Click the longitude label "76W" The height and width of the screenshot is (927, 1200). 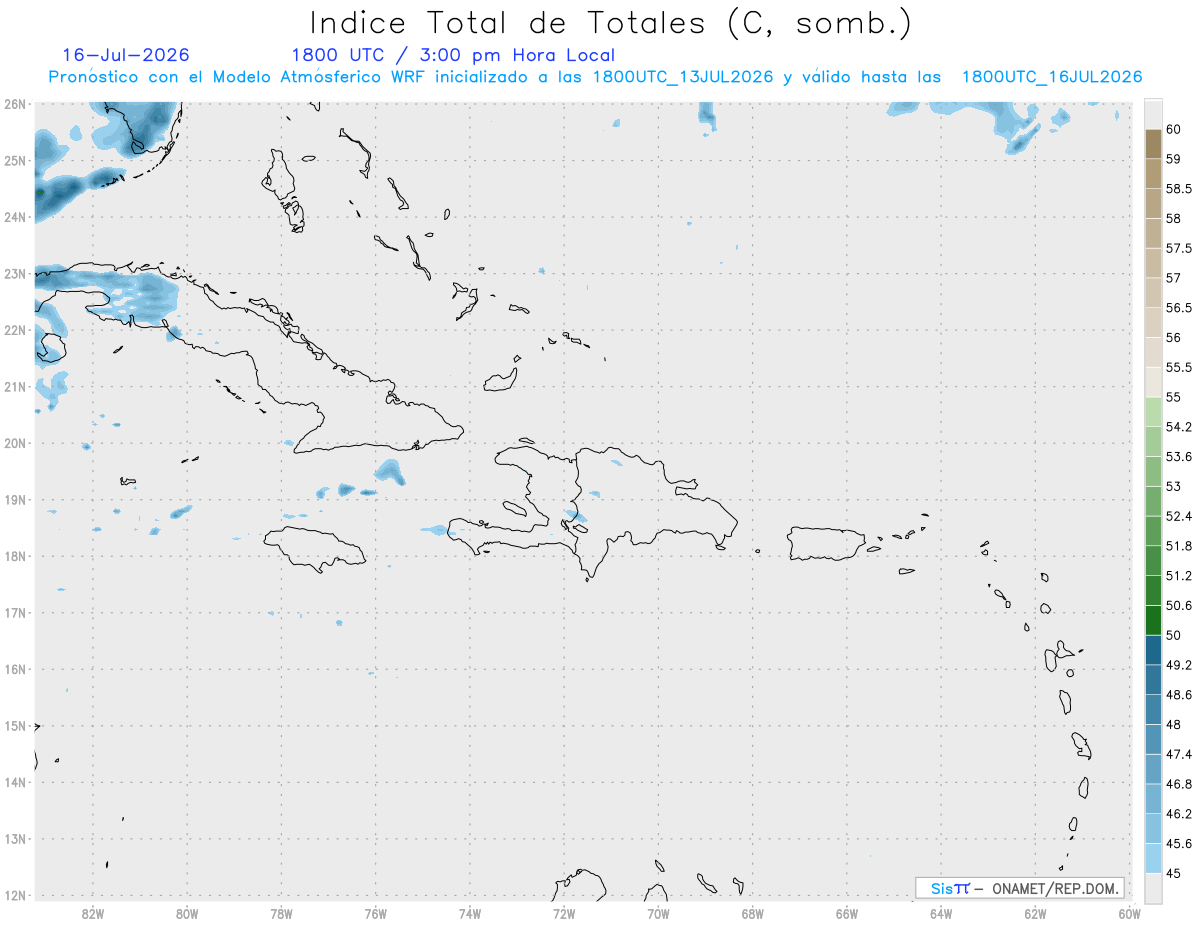click(375, 914)
